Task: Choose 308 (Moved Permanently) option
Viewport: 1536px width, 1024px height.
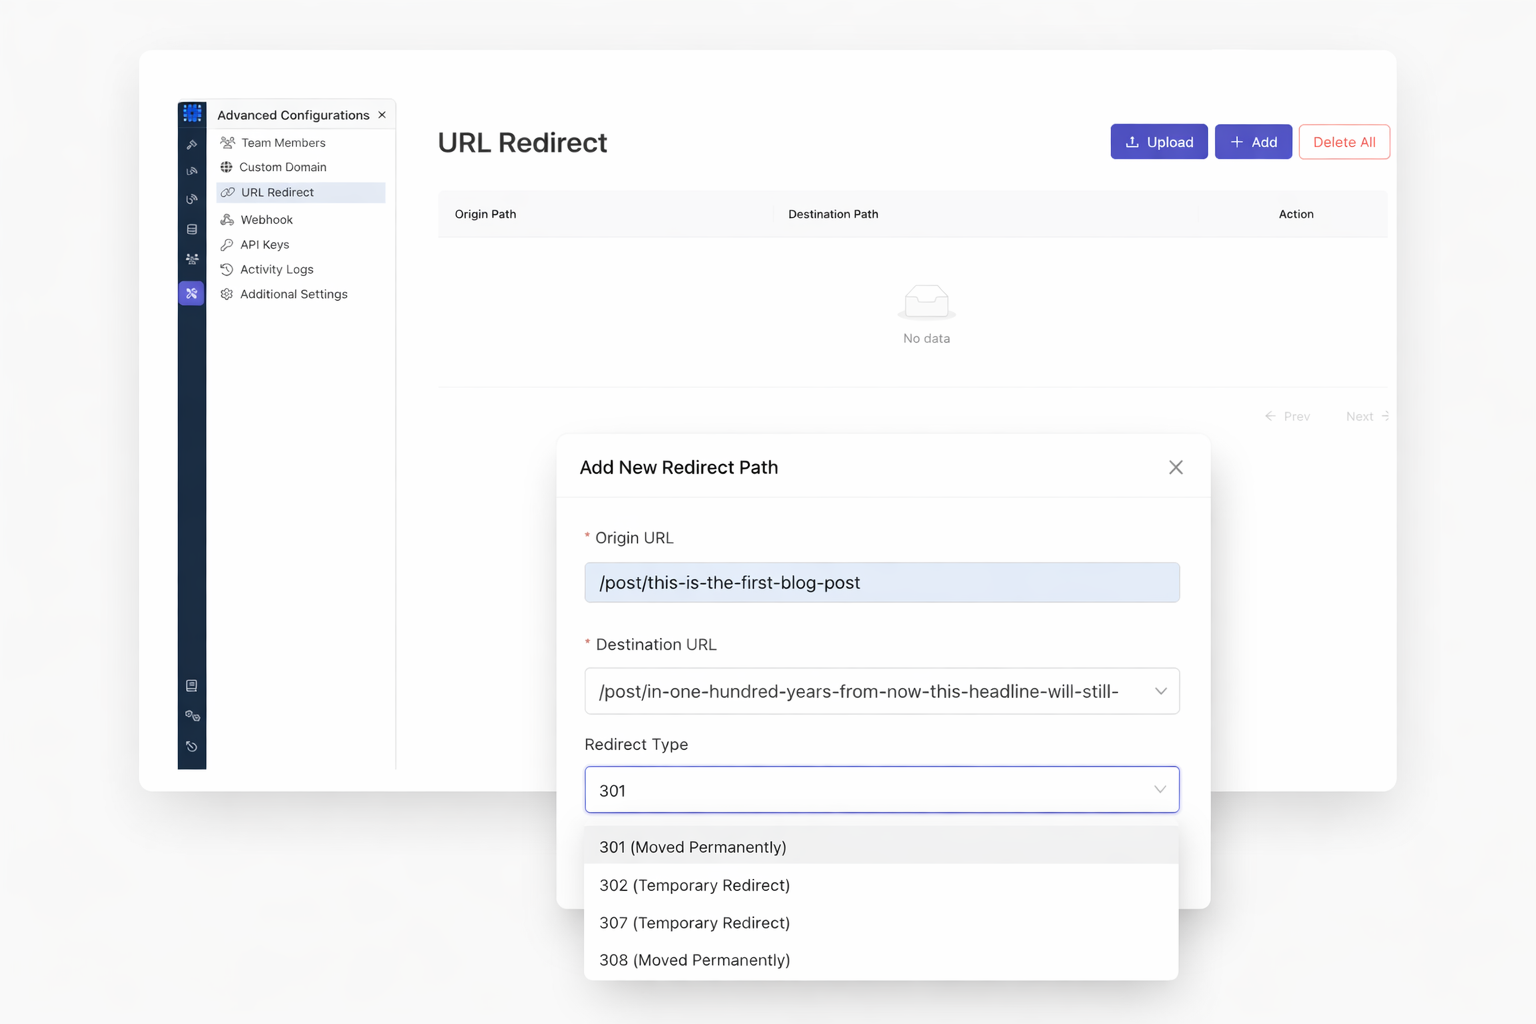Action: tap(694, 960)
